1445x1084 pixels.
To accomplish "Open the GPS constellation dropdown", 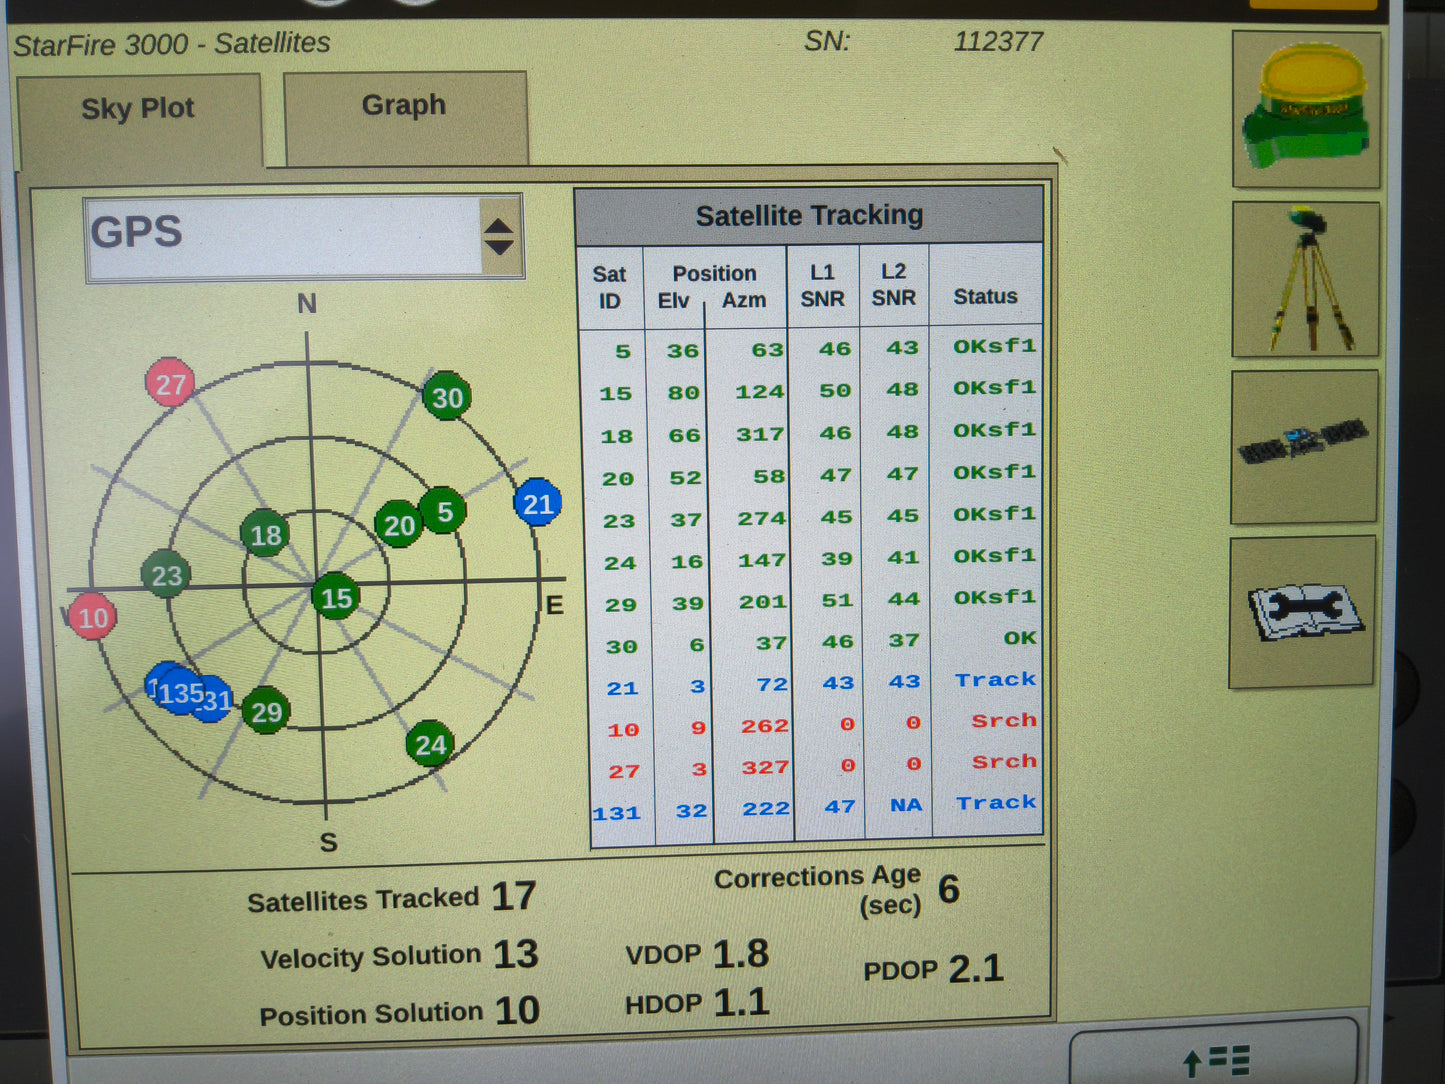I will (305, 238).
